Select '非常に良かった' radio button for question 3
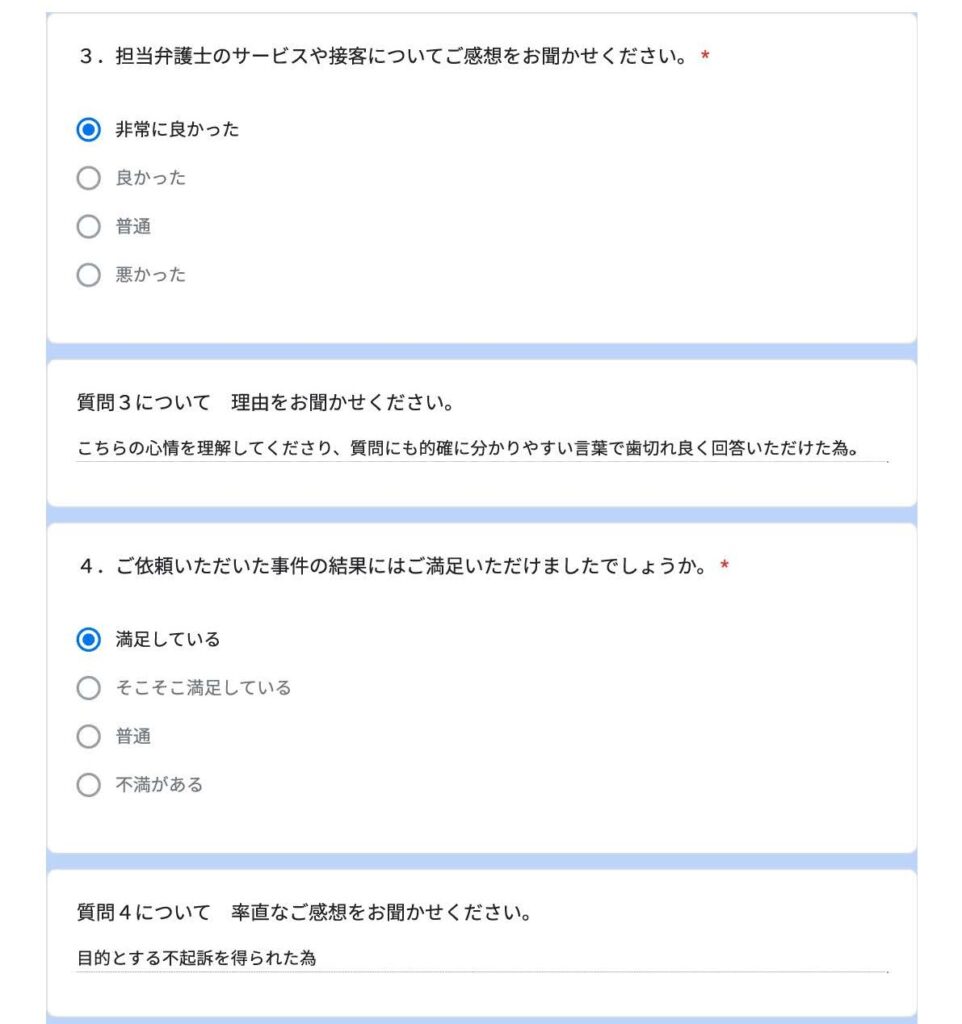This screenshot has height=1024, width=962. point(89,129)
